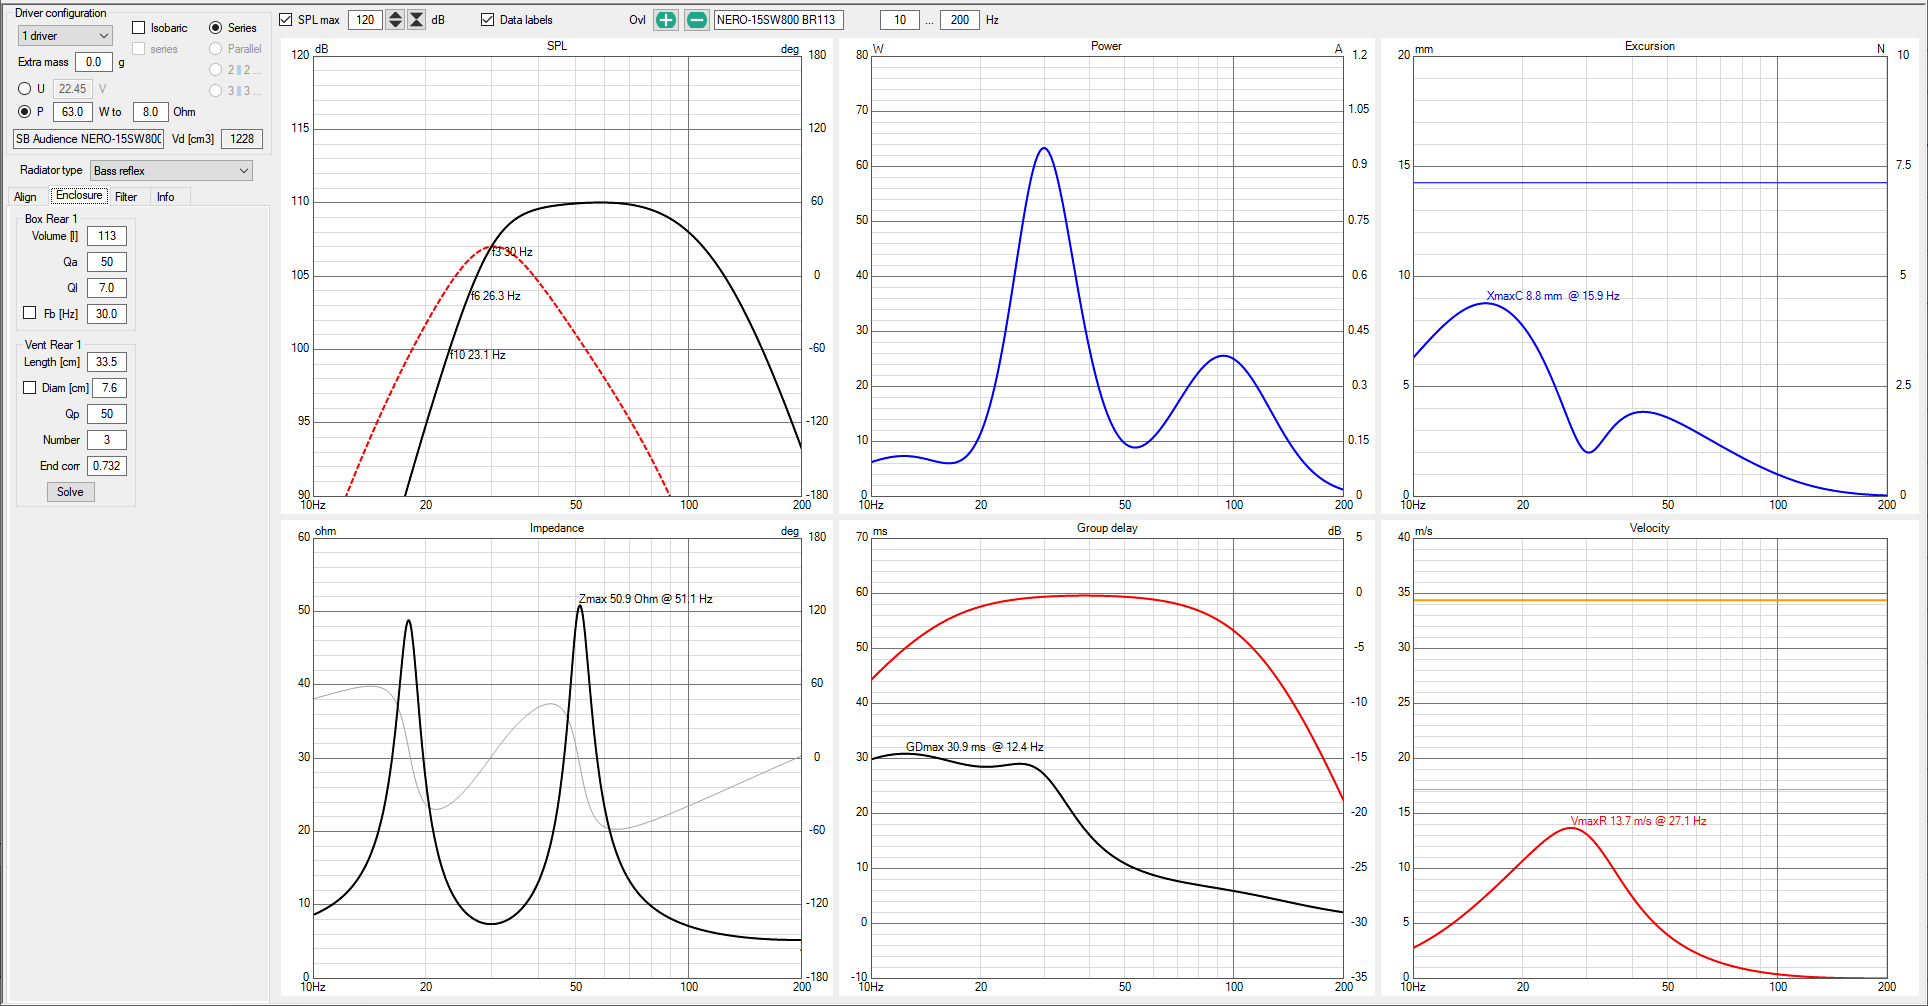
Task: Click the 'f6 26.3 Hz' data label
Action: [x=496, y=296]
